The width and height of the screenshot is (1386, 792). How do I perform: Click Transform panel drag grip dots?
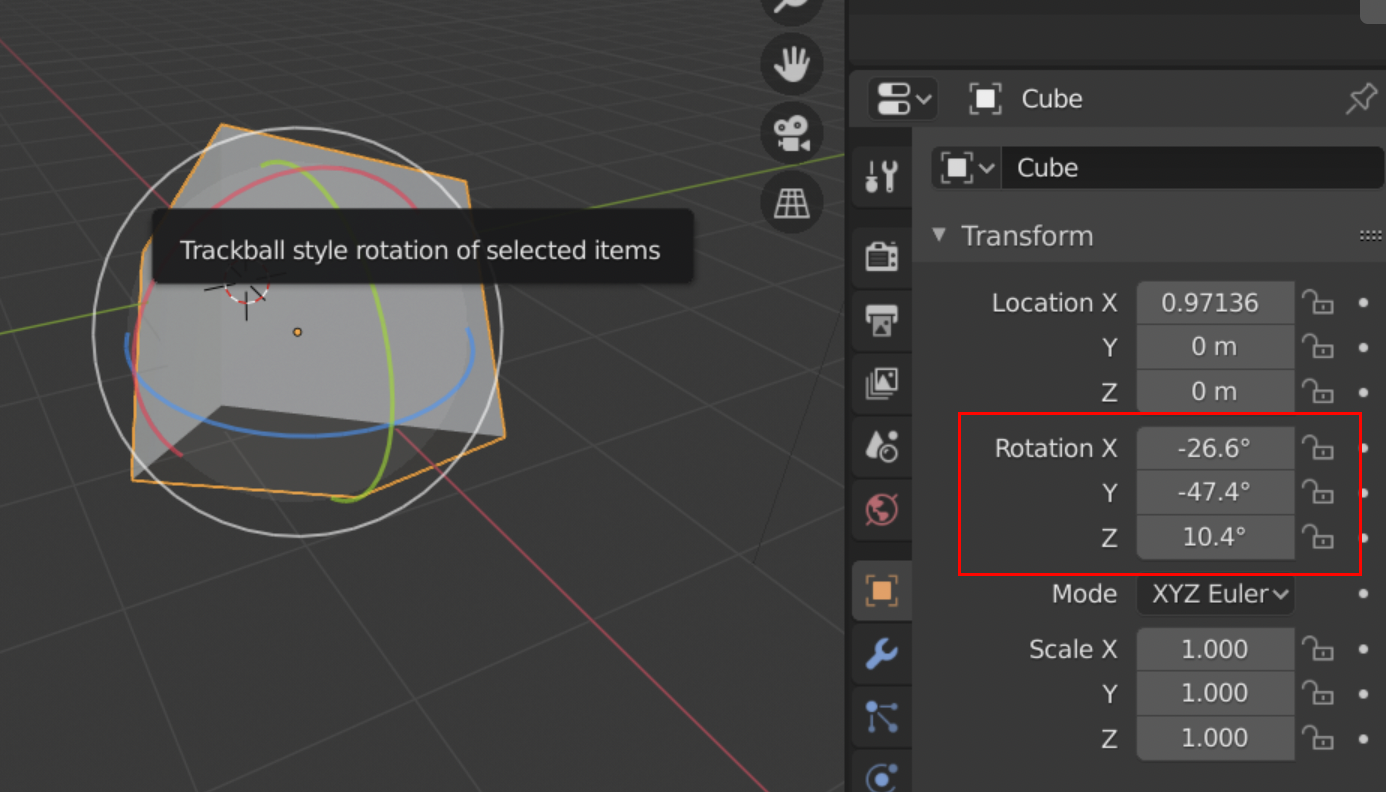click(1370, 236)
